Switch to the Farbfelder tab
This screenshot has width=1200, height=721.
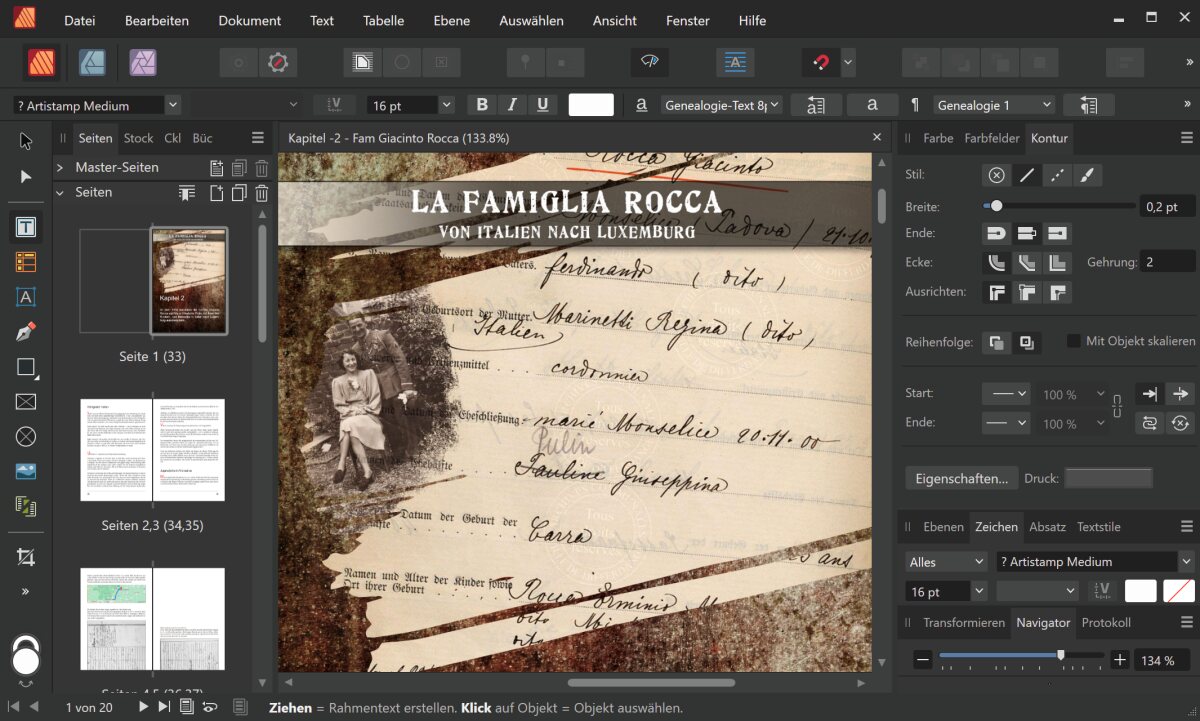click(x=992, y=138)
